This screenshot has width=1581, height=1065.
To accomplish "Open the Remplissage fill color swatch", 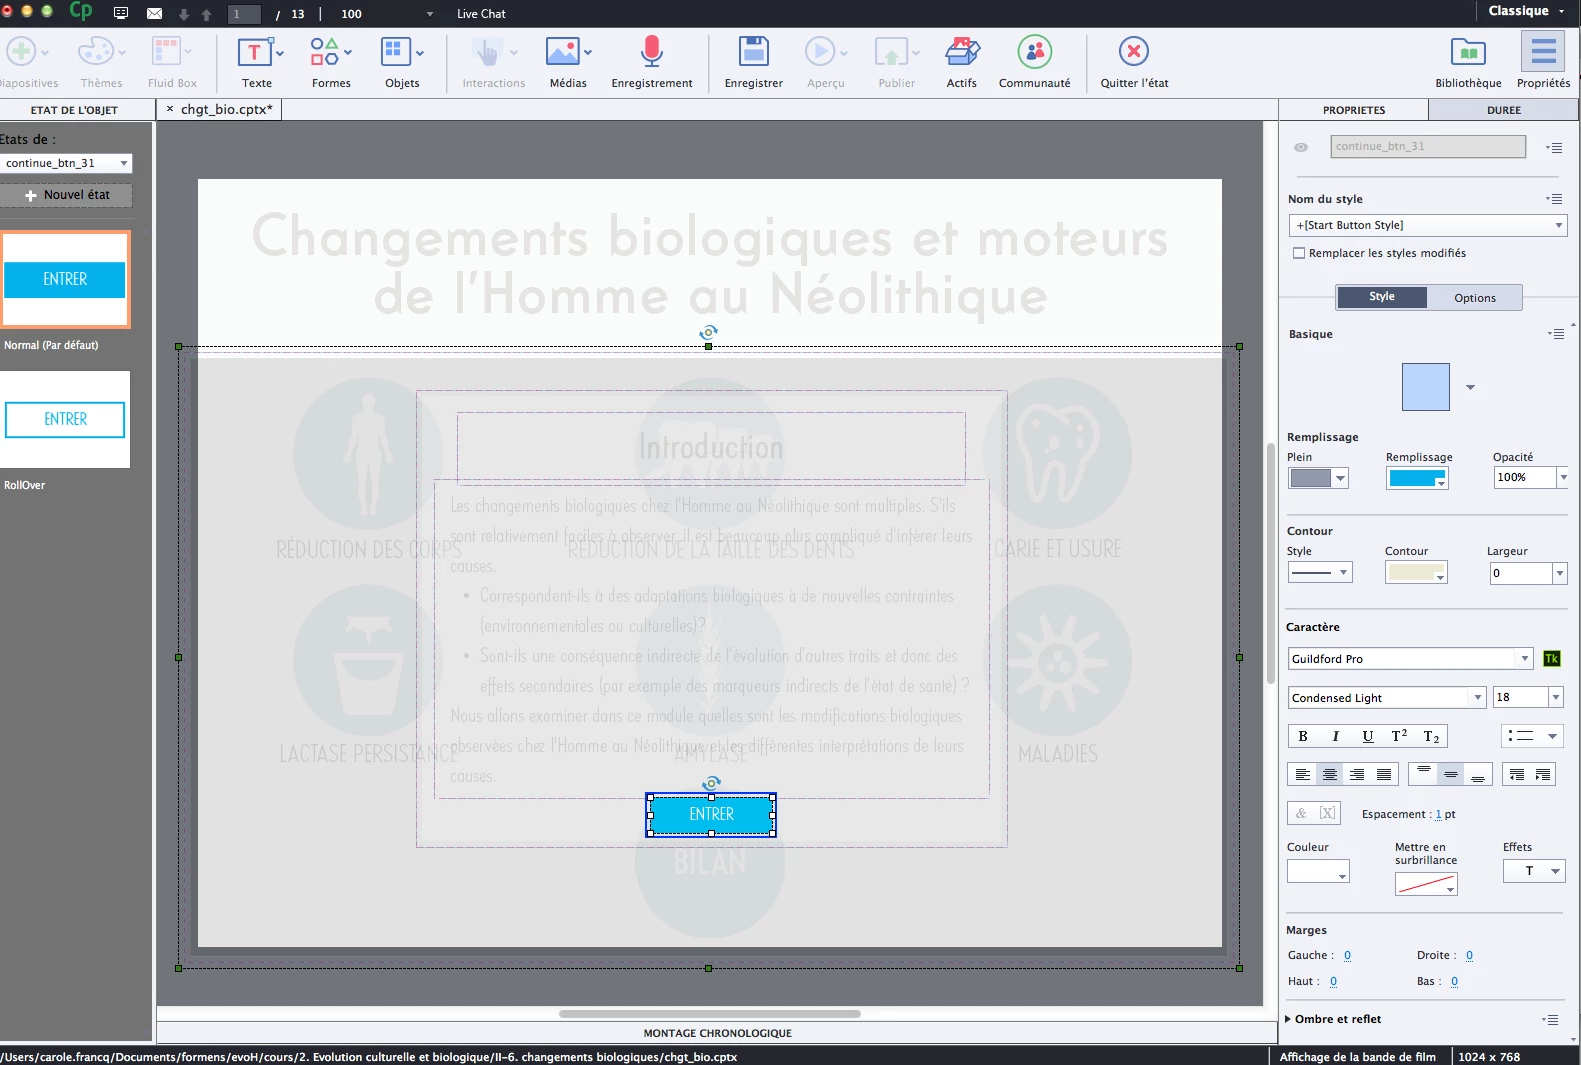I will pos(1417,478).
